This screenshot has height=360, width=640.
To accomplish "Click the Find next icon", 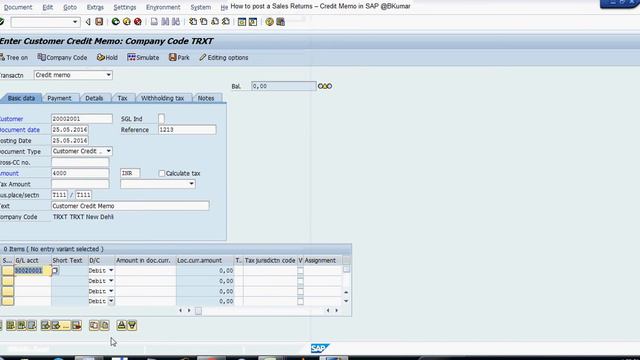I will click(x=176, y=22).
